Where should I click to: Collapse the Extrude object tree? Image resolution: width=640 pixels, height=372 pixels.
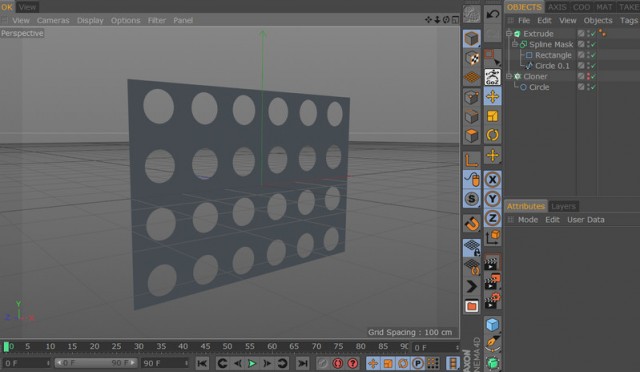[x=509, y=33]
